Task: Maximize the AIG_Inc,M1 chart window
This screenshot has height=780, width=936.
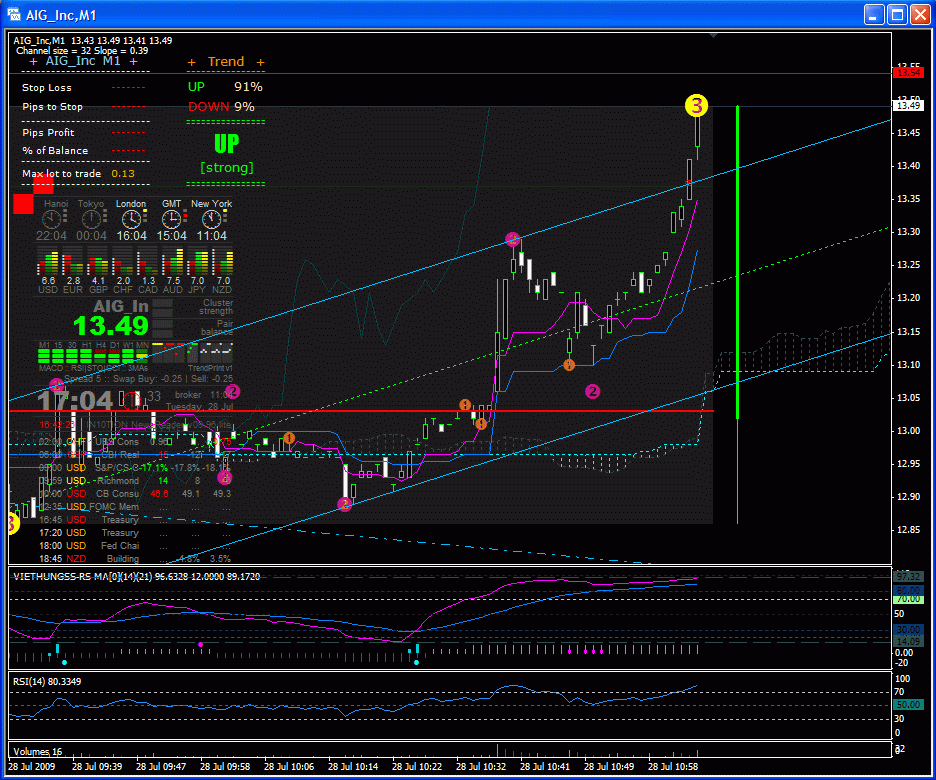Action: click(x=897, y=14)
